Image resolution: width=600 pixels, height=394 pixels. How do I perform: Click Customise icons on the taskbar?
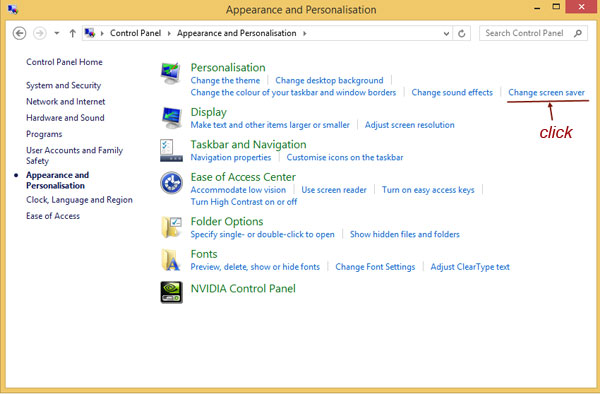[345, 158]
